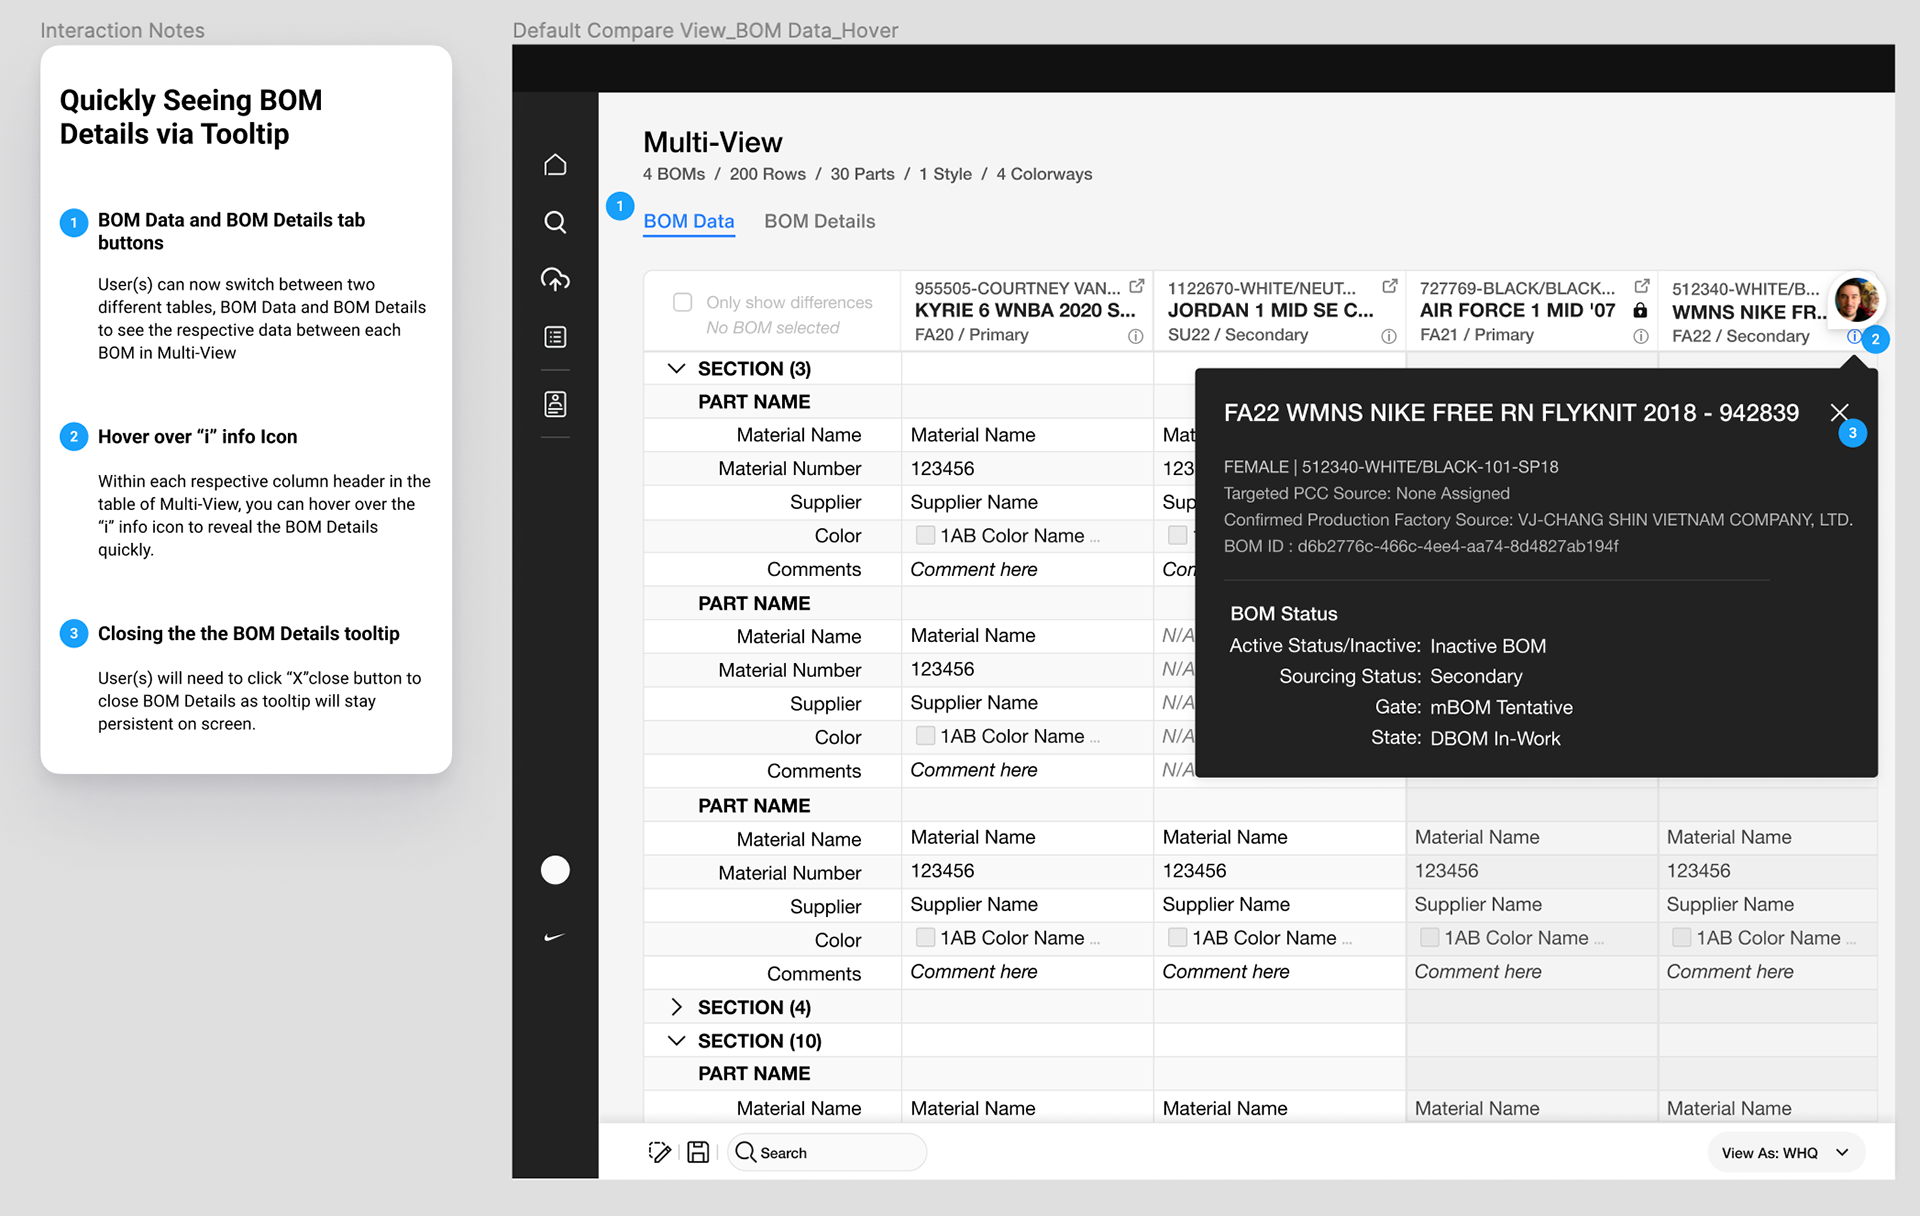Close the BOM Details tooltip

tap(1838, 412)
